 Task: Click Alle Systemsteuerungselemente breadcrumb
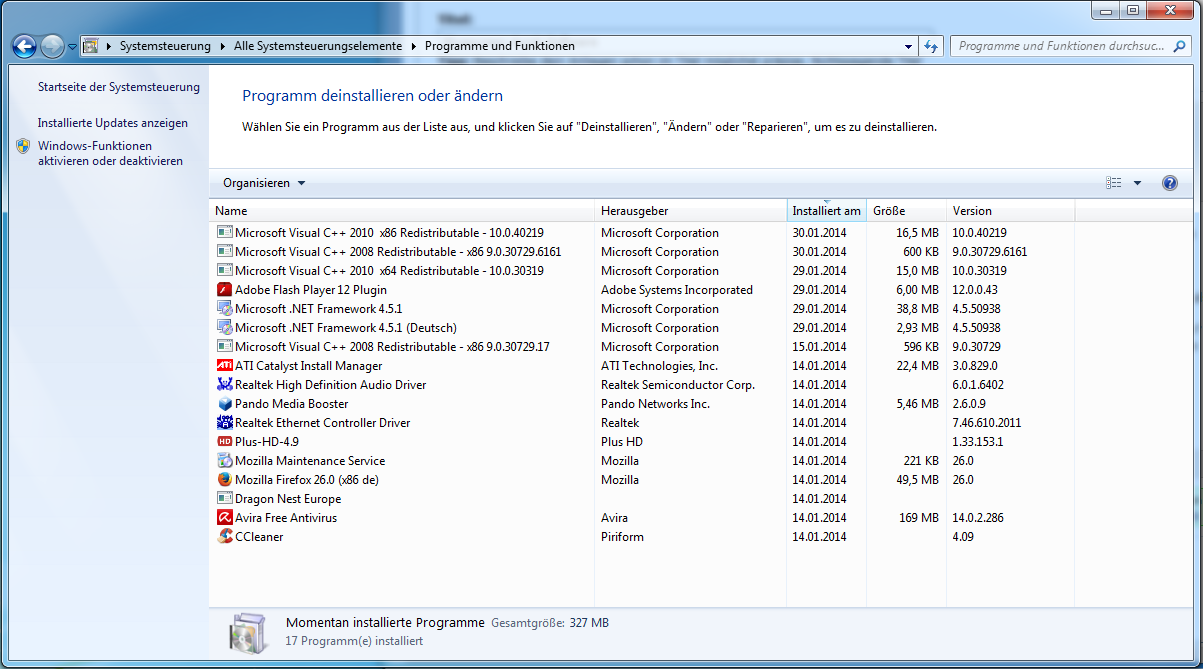pyautogui.click(x=318, y=46)
